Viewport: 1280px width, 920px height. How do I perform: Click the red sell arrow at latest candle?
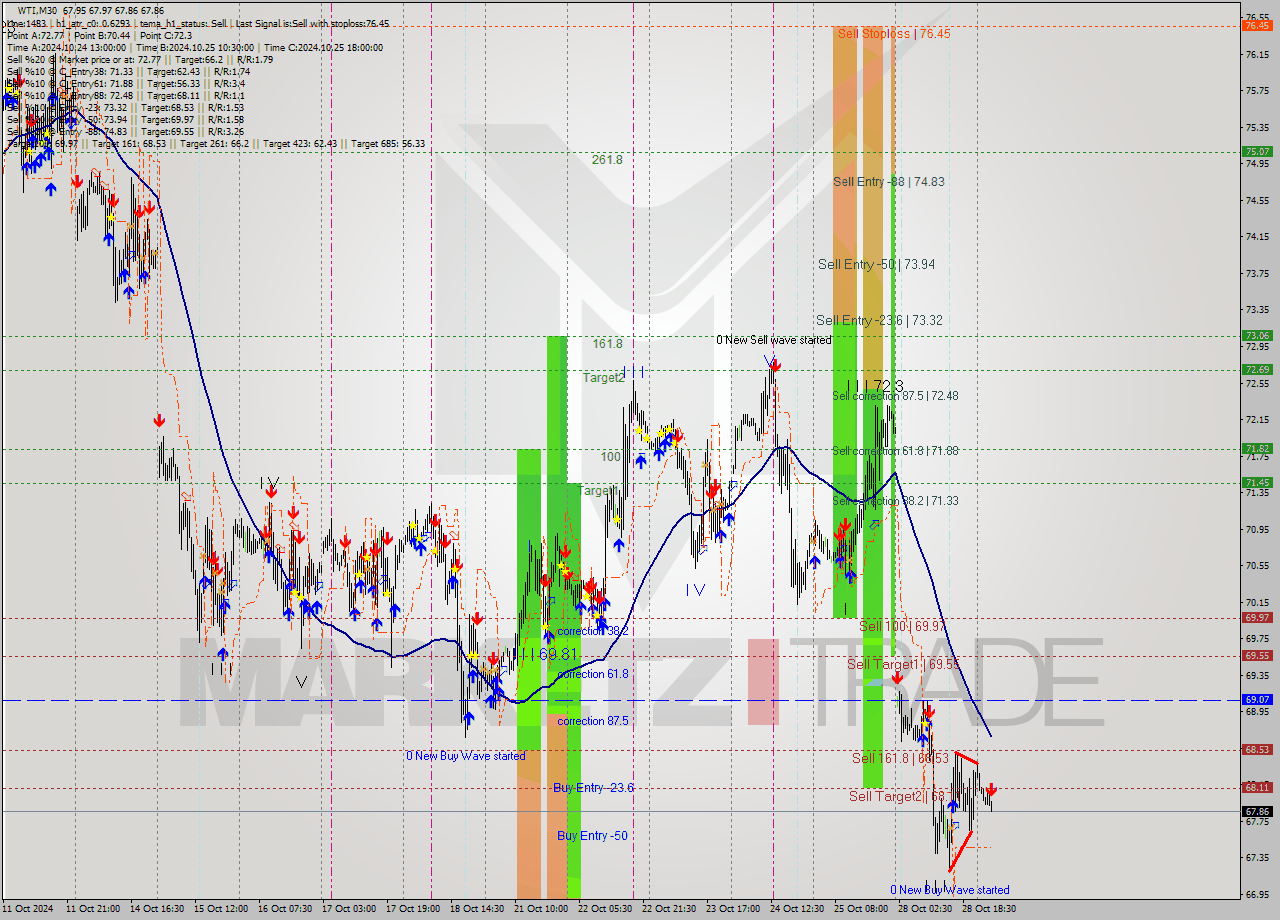pos(991,790)
